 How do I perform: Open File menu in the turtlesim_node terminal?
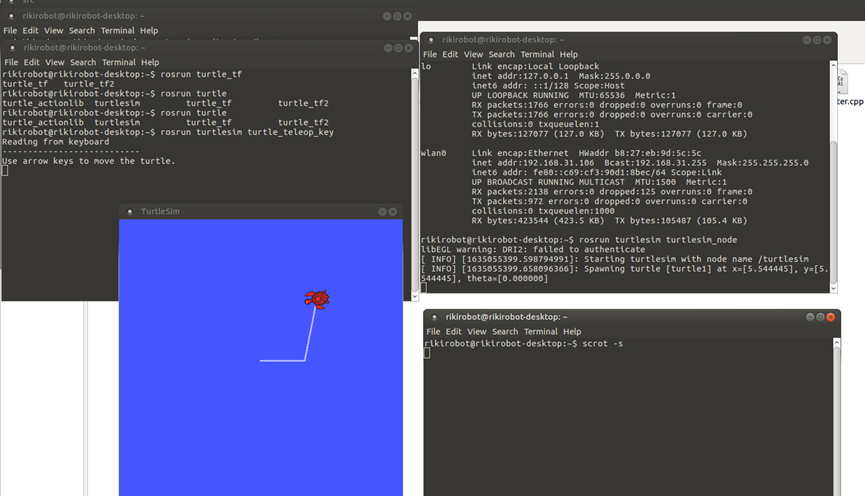point(430,54)
